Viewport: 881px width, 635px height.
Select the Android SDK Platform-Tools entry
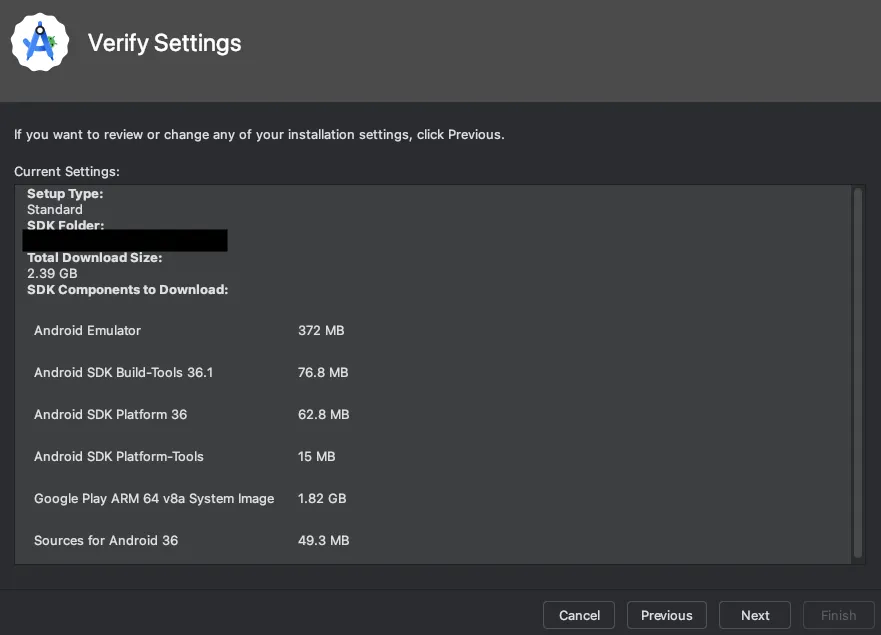click(119, 456)
